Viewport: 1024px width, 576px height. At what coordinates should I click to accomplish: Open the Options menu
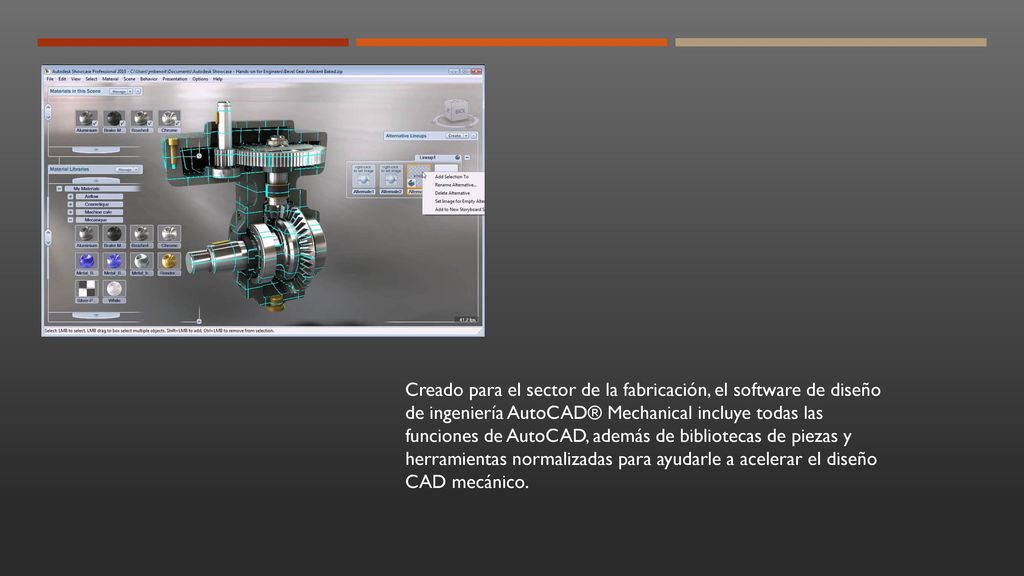(200, 79)
